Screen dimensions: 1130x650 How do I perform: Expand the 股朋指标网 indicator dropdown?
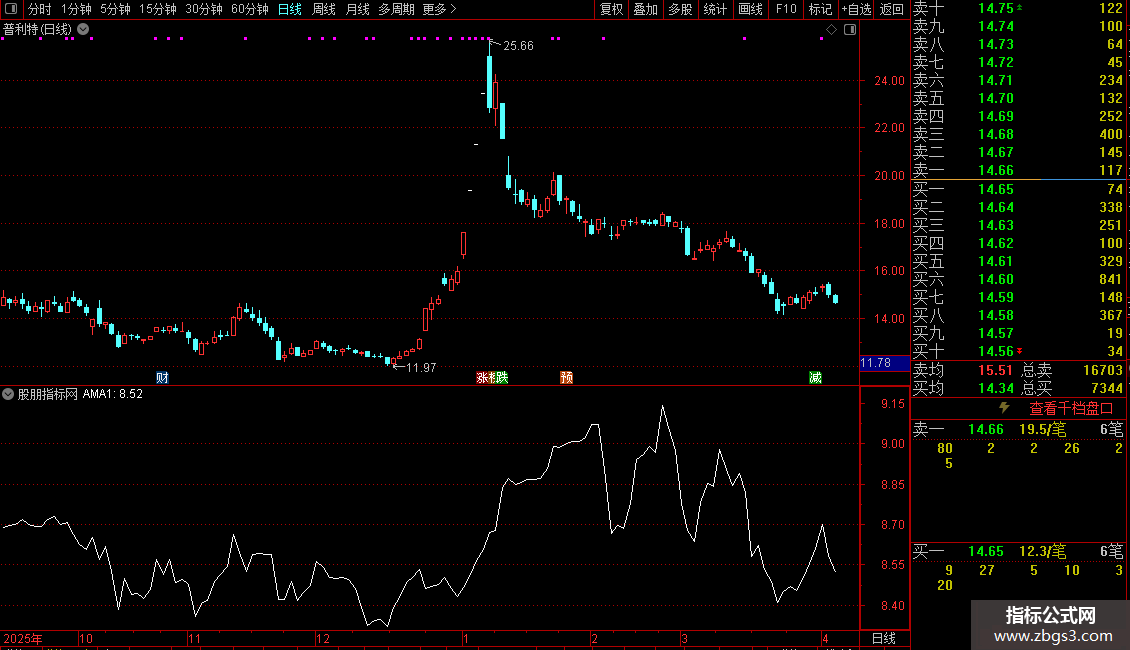(x=8, y=394)
